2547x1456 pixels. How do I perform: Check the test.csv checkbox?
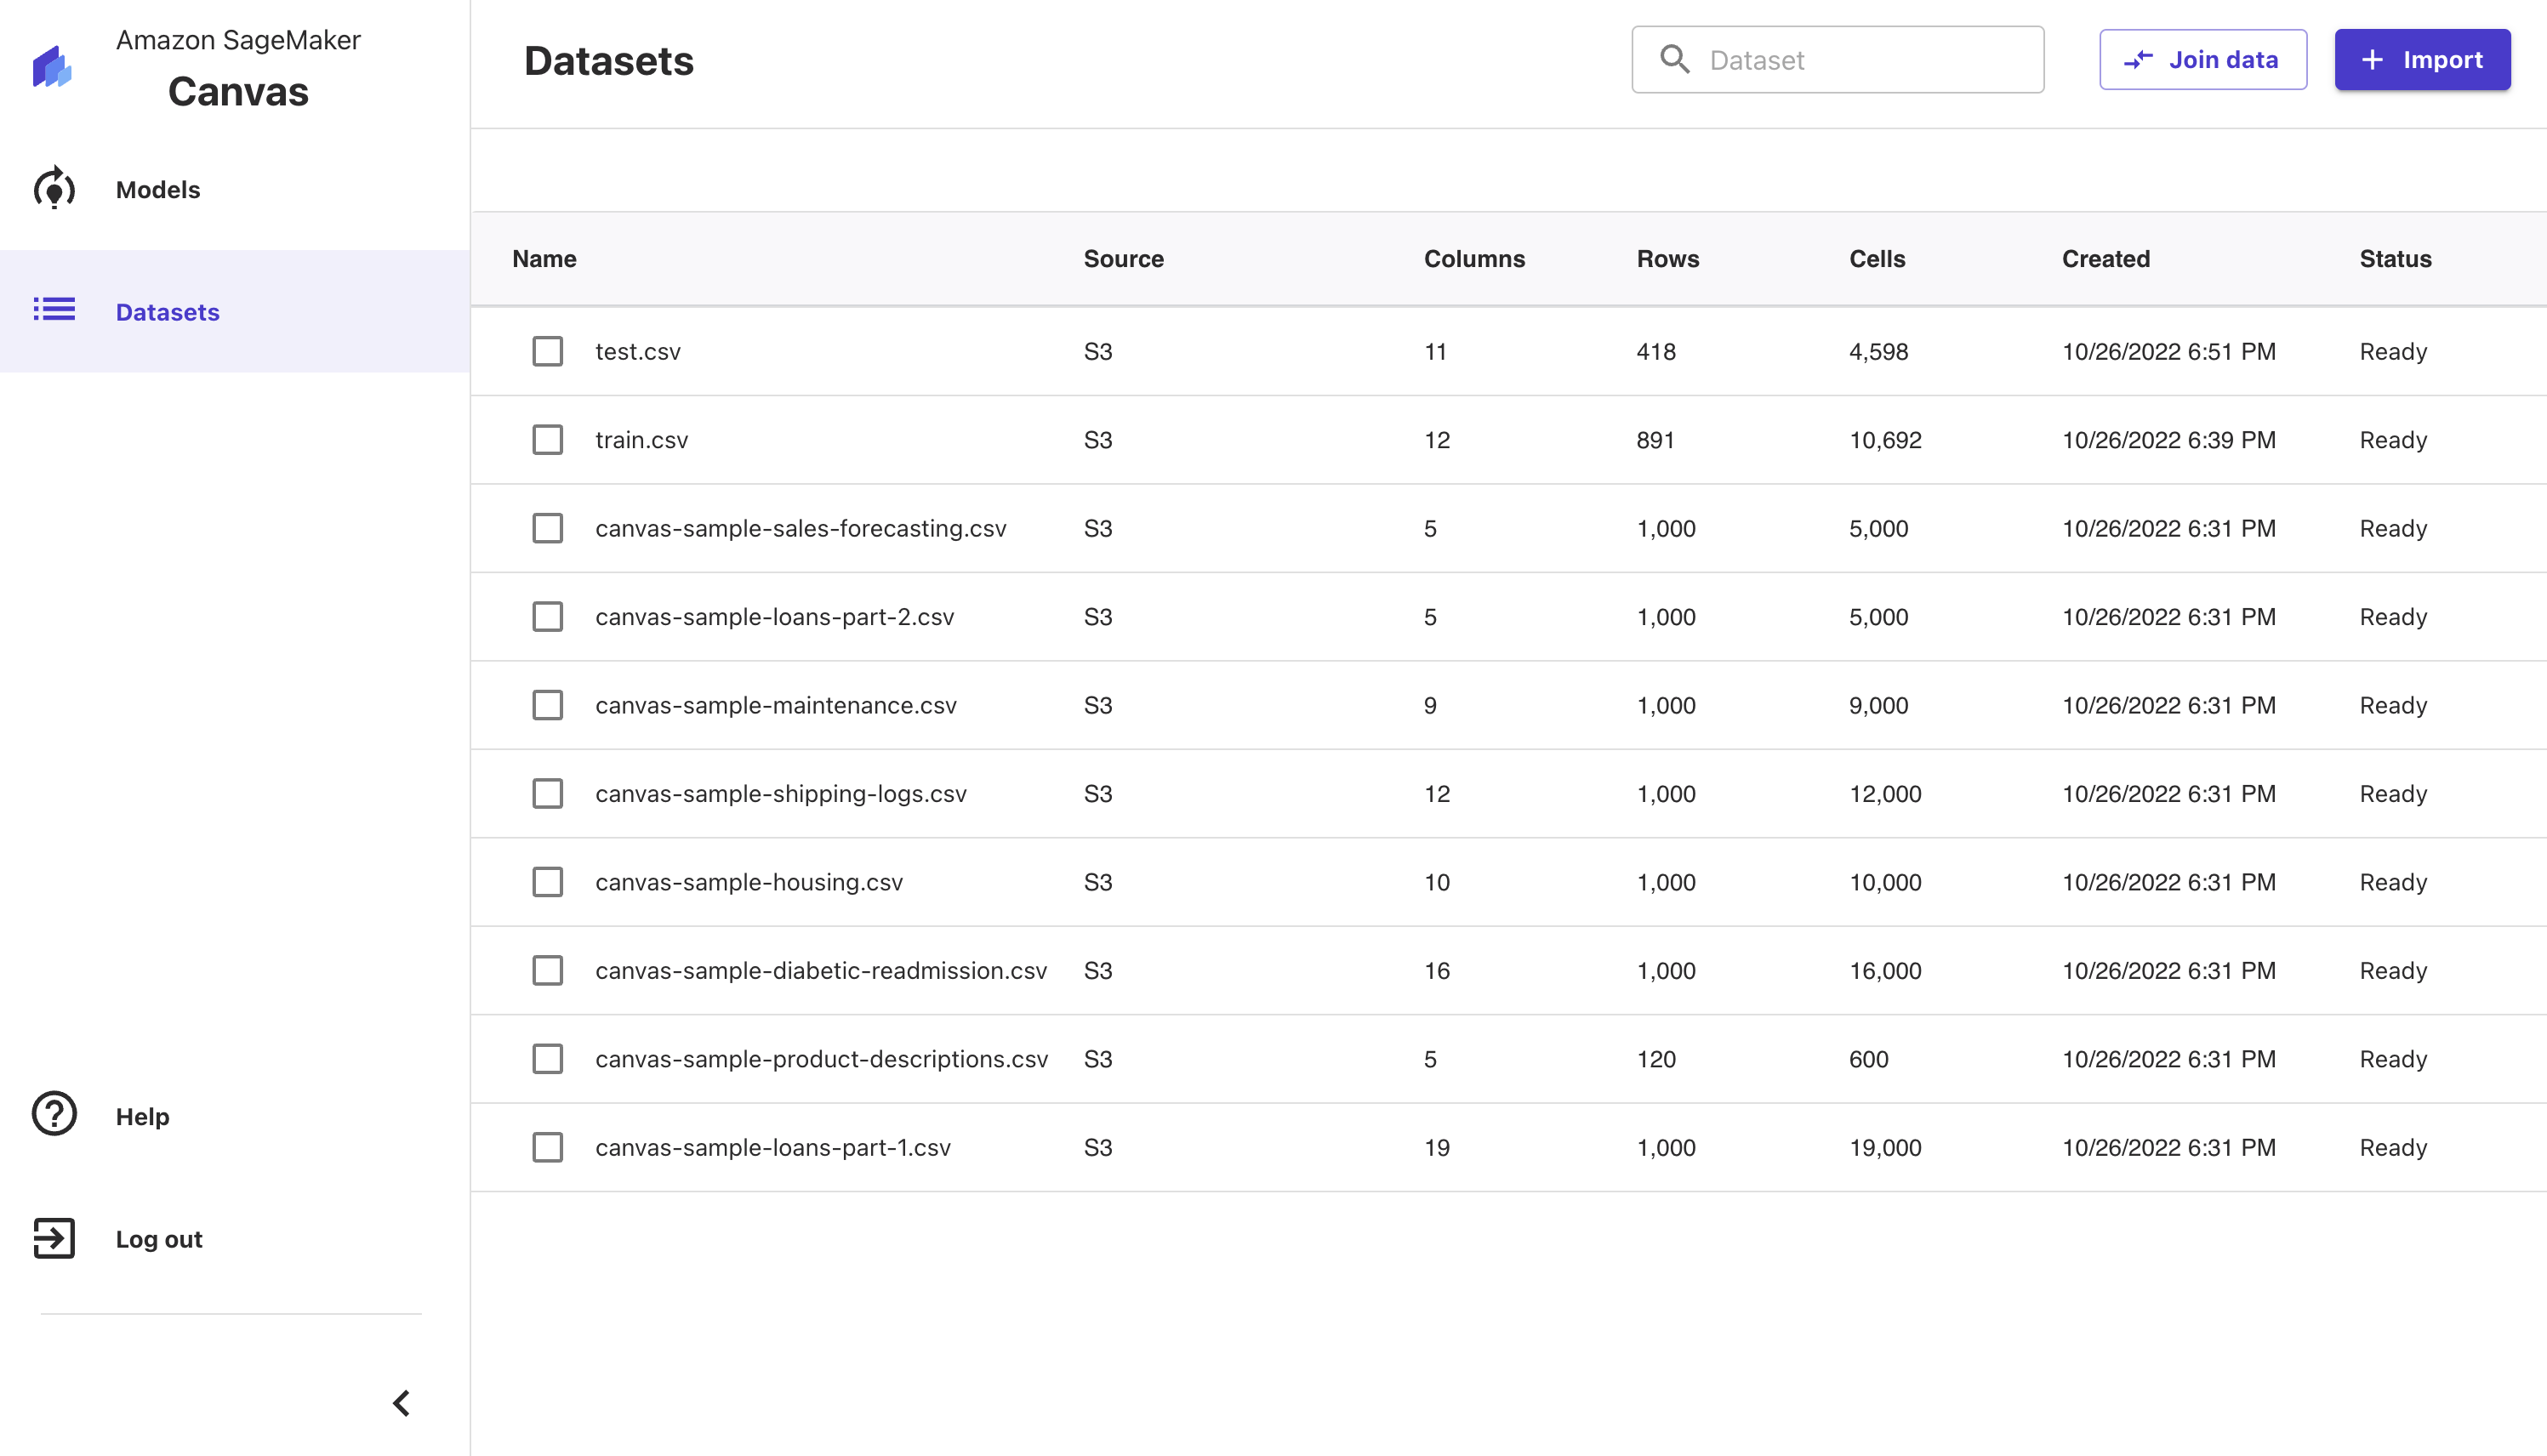[547, 351]
